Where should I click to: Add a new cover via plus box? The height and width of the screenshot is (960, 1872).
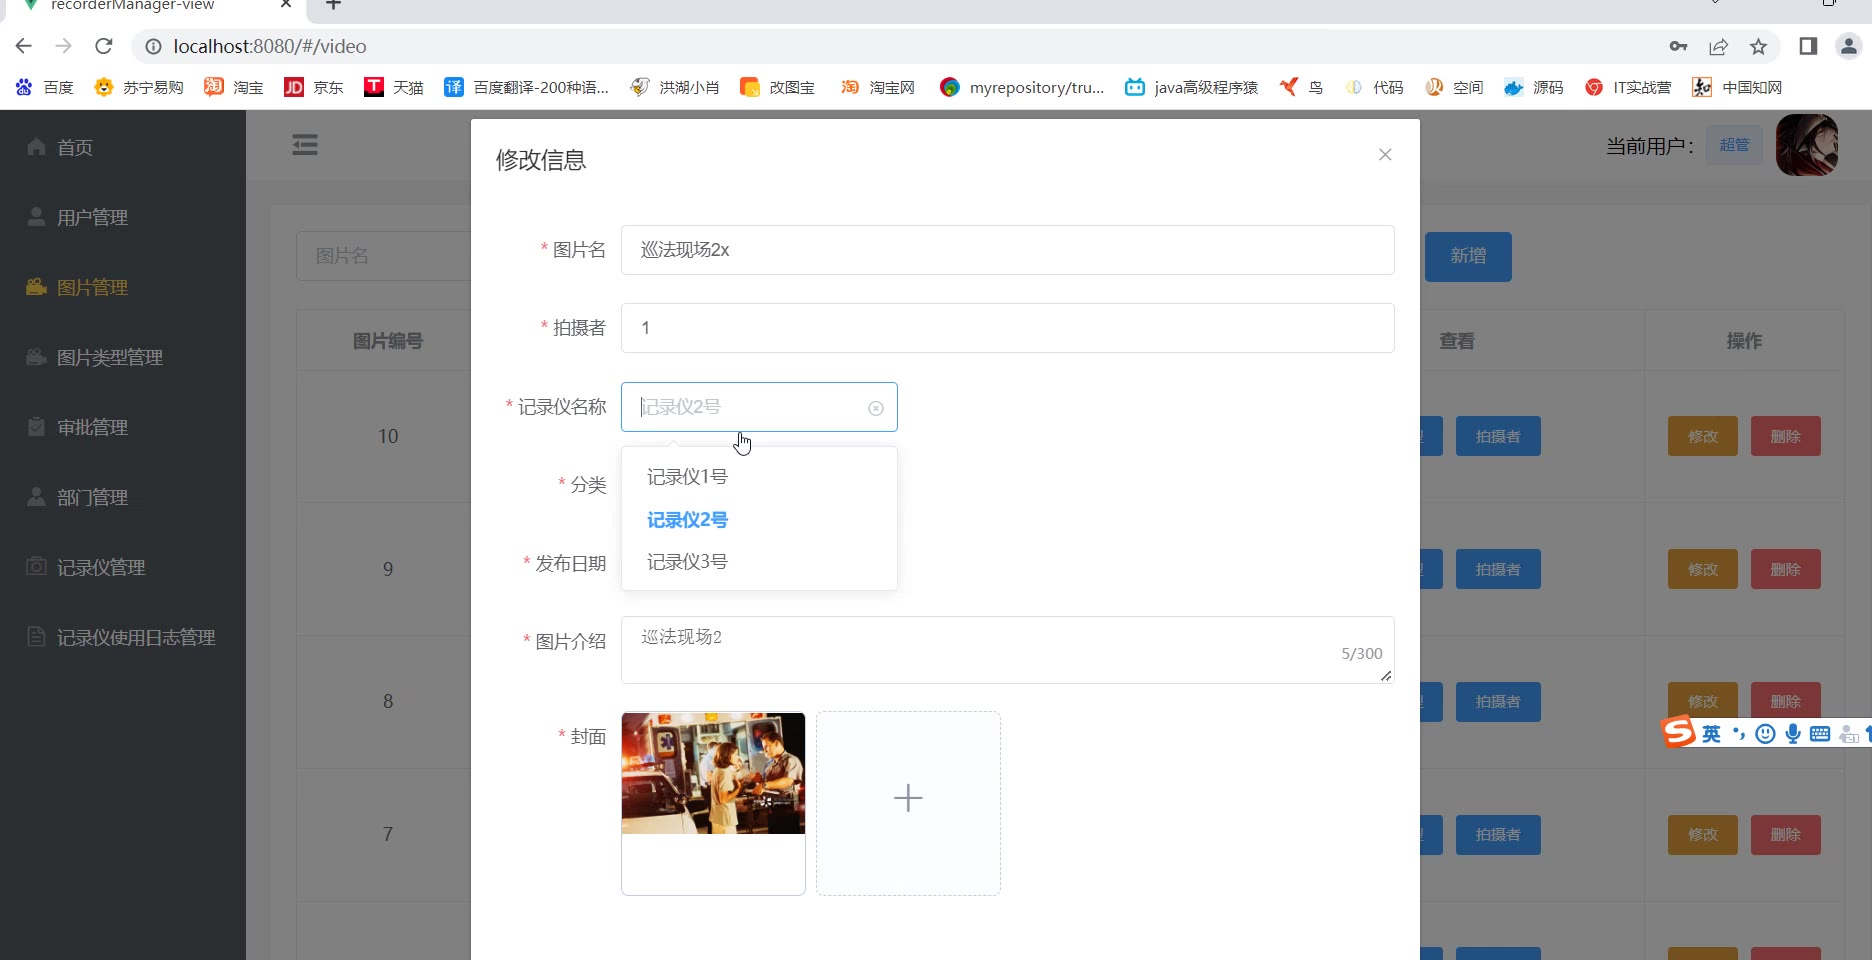click(908, 803)
